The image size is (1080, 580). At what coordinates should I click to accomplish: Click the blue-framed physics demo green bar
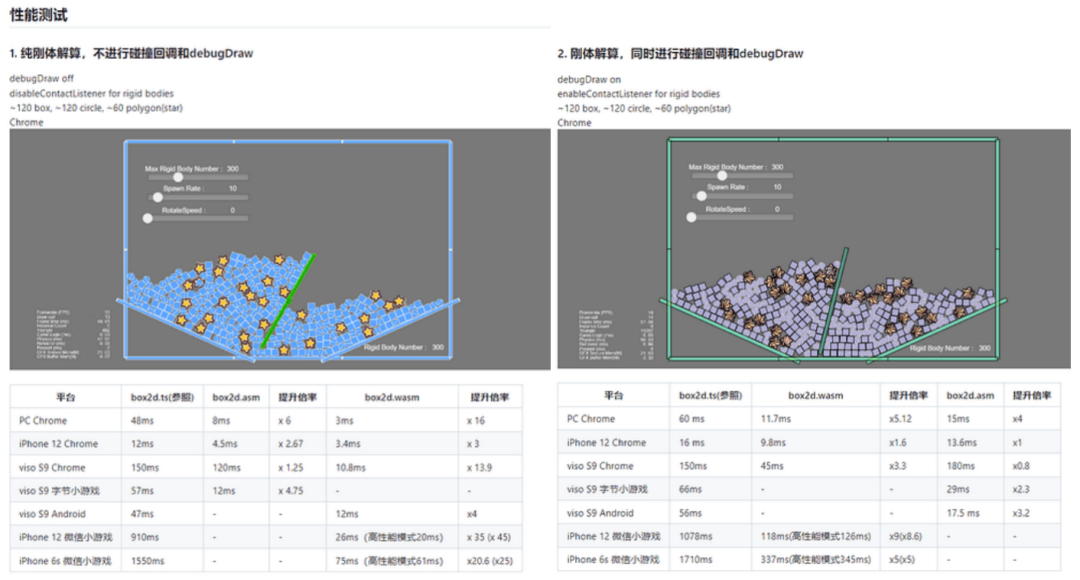[x=288, y=301]
